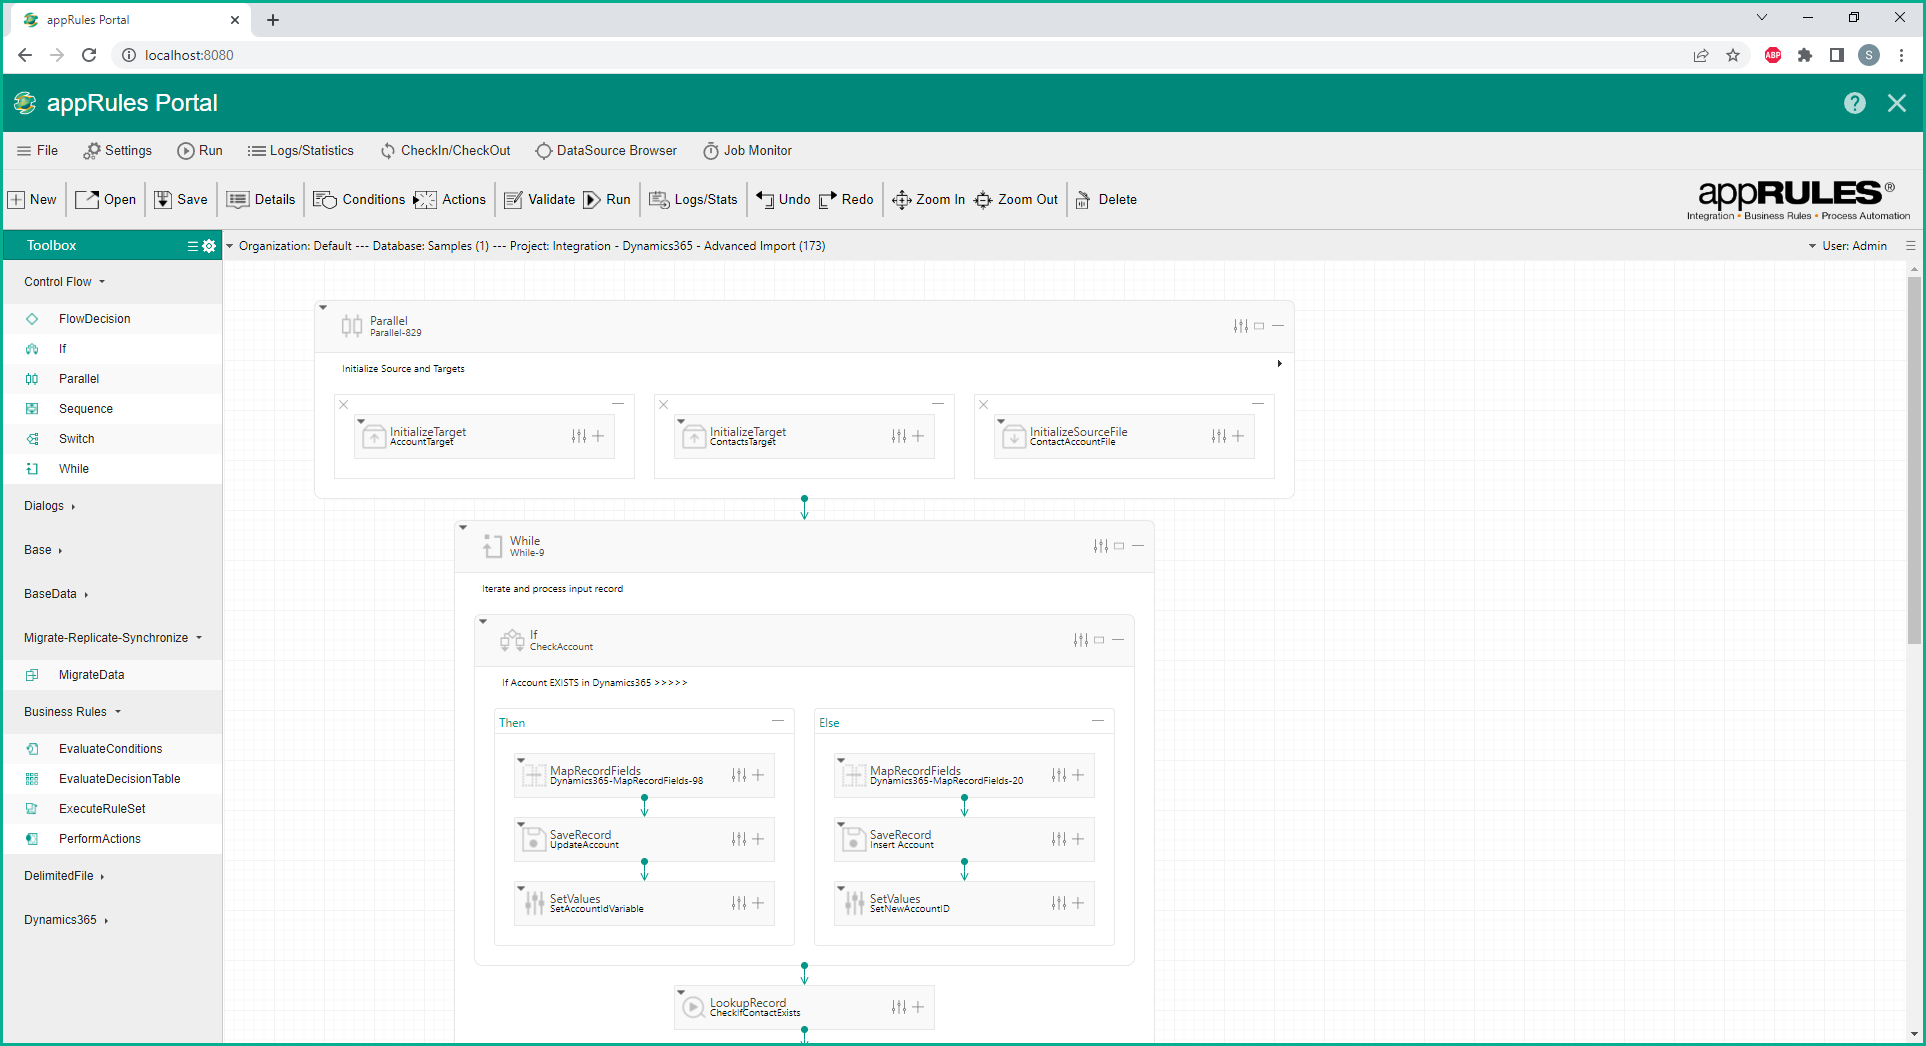Click the Validate toolbar icon
This screenshot has width=1926, height=1046.
(513, 200)
